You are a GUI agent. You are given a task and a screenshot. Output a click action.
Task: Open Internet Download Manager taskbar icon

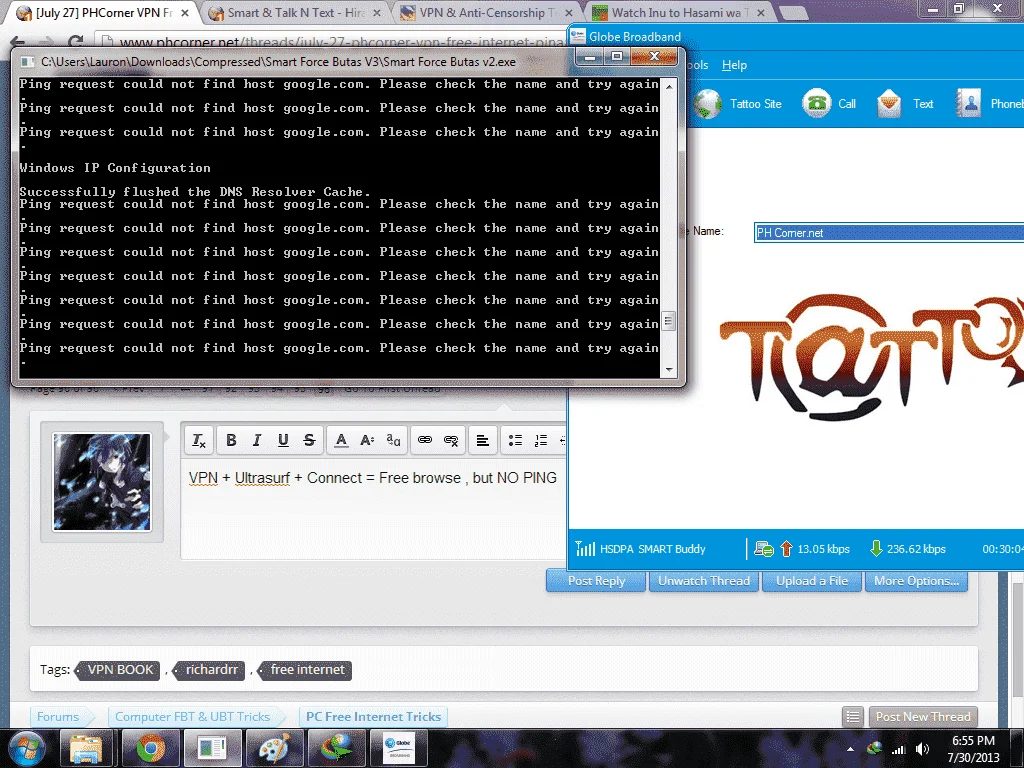pyautogui.click(x=336, y=748)
